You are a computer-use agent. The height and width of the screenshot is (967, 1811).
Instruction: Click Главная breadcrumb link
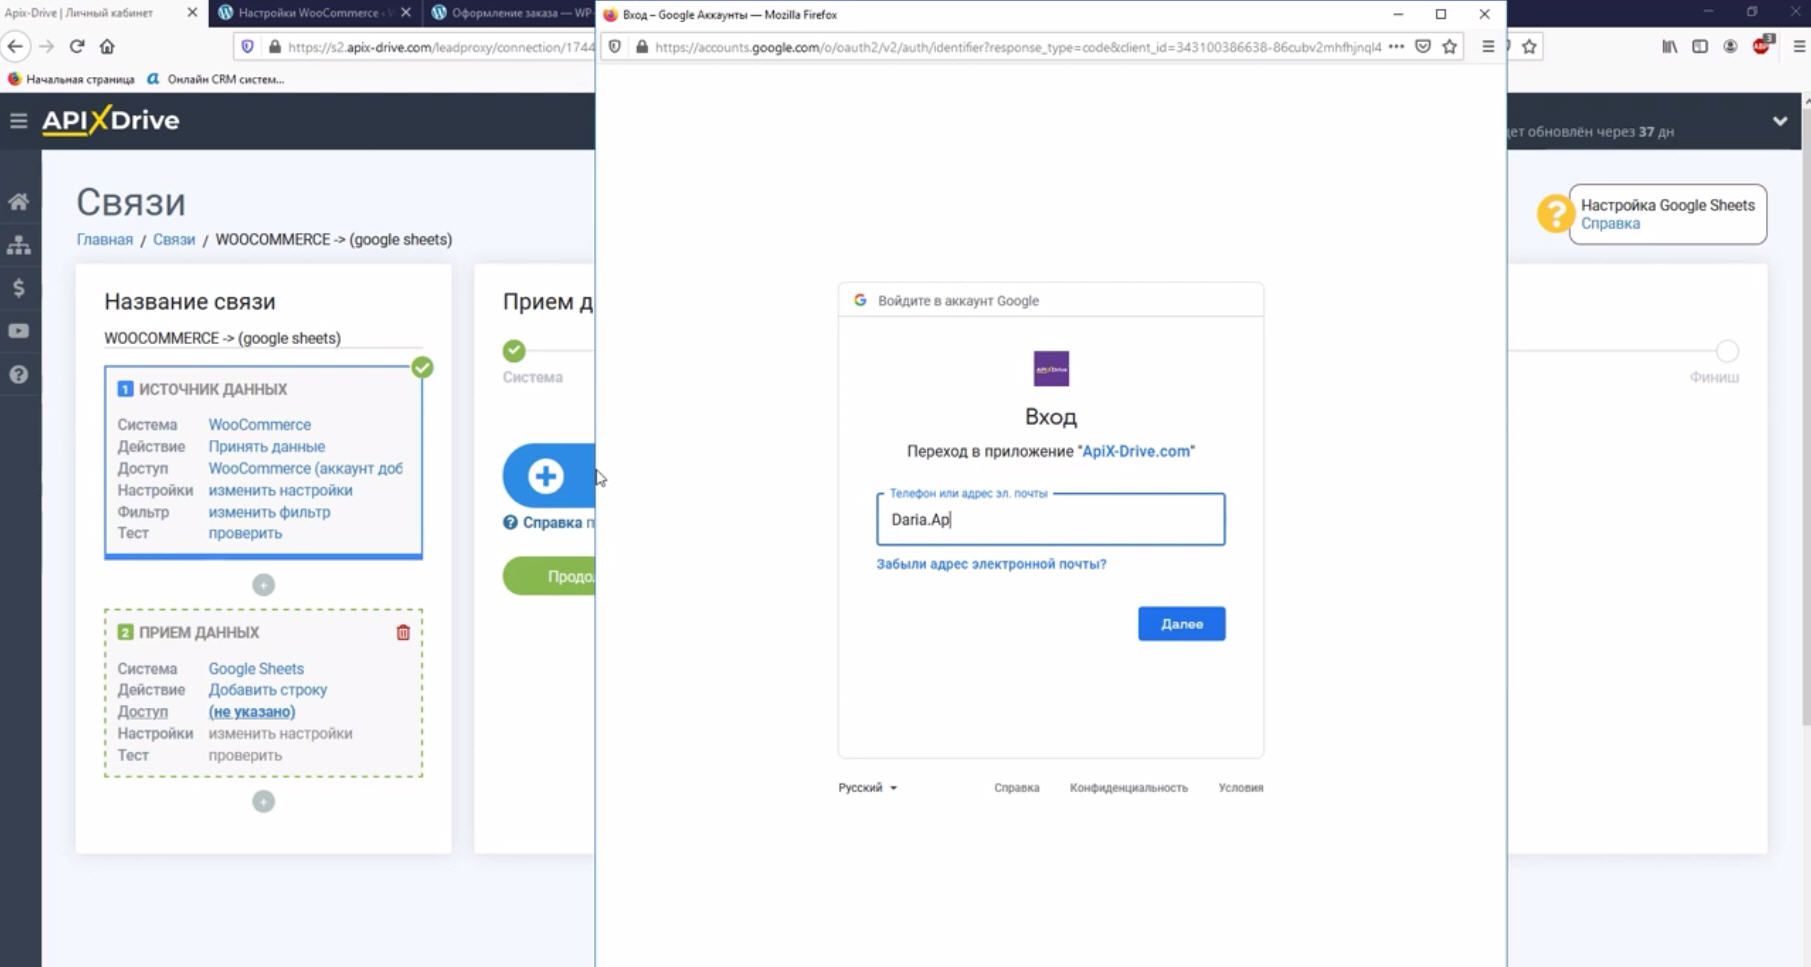(x=104, y=240)
